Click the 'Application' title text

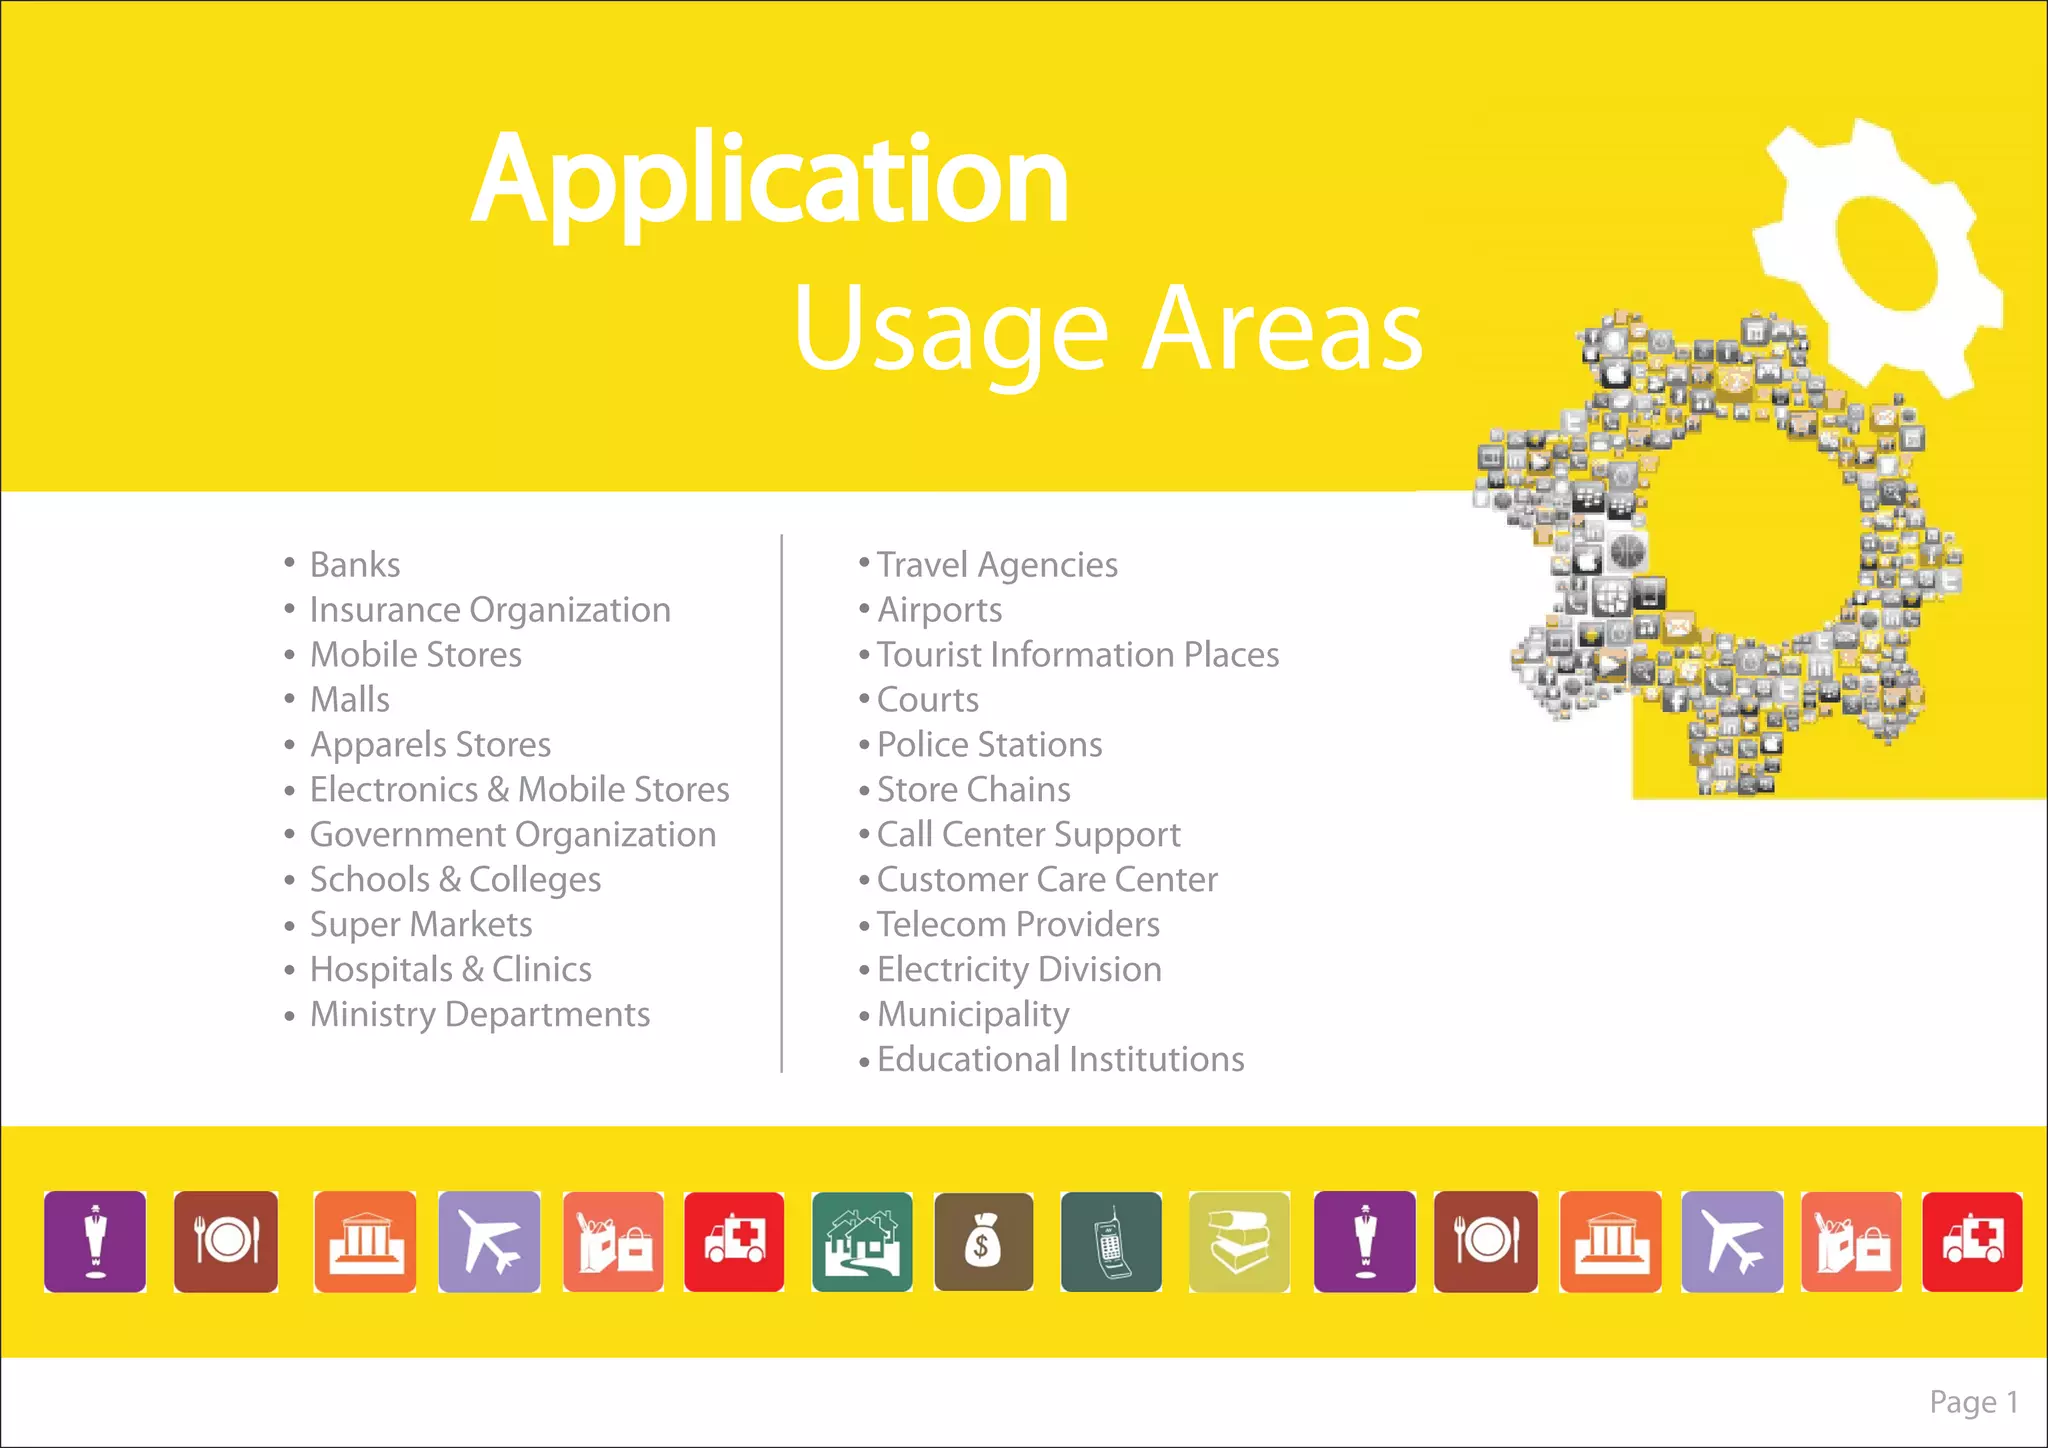[x=770, y=180]
